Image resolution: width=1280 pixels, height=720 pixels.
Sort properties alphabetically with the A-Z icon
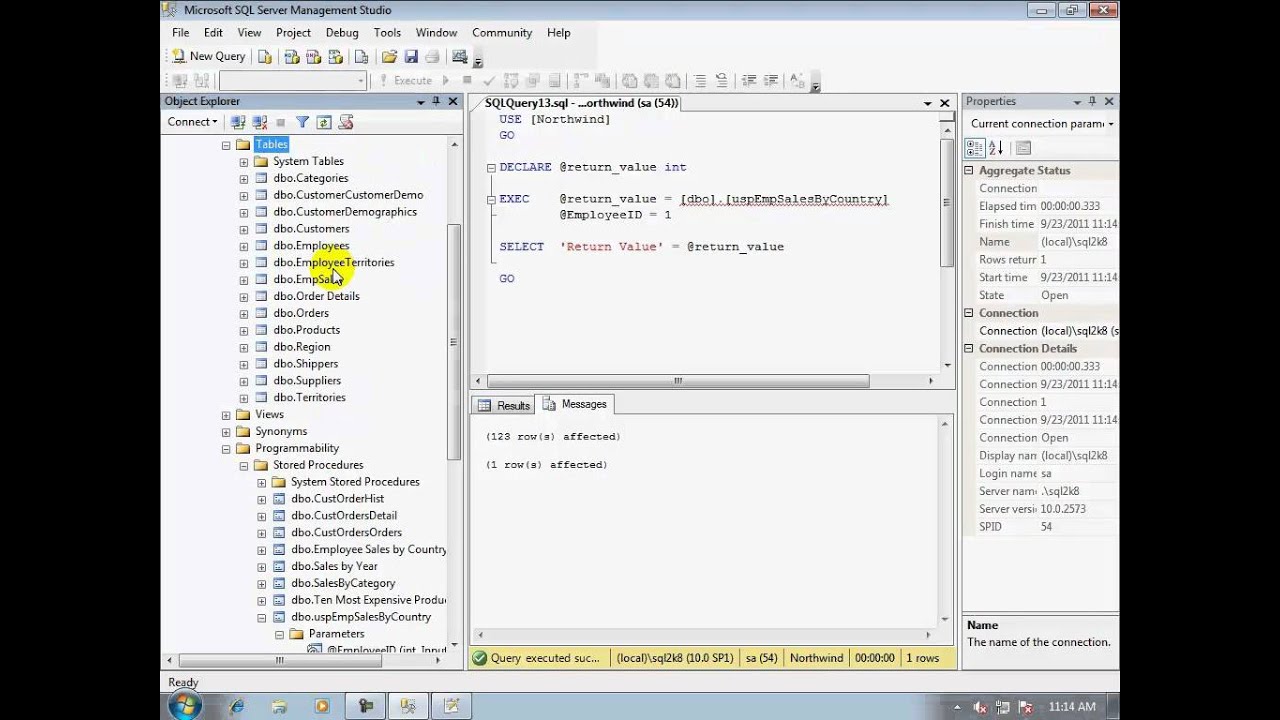pyautogui.click(x=996, y=148)
